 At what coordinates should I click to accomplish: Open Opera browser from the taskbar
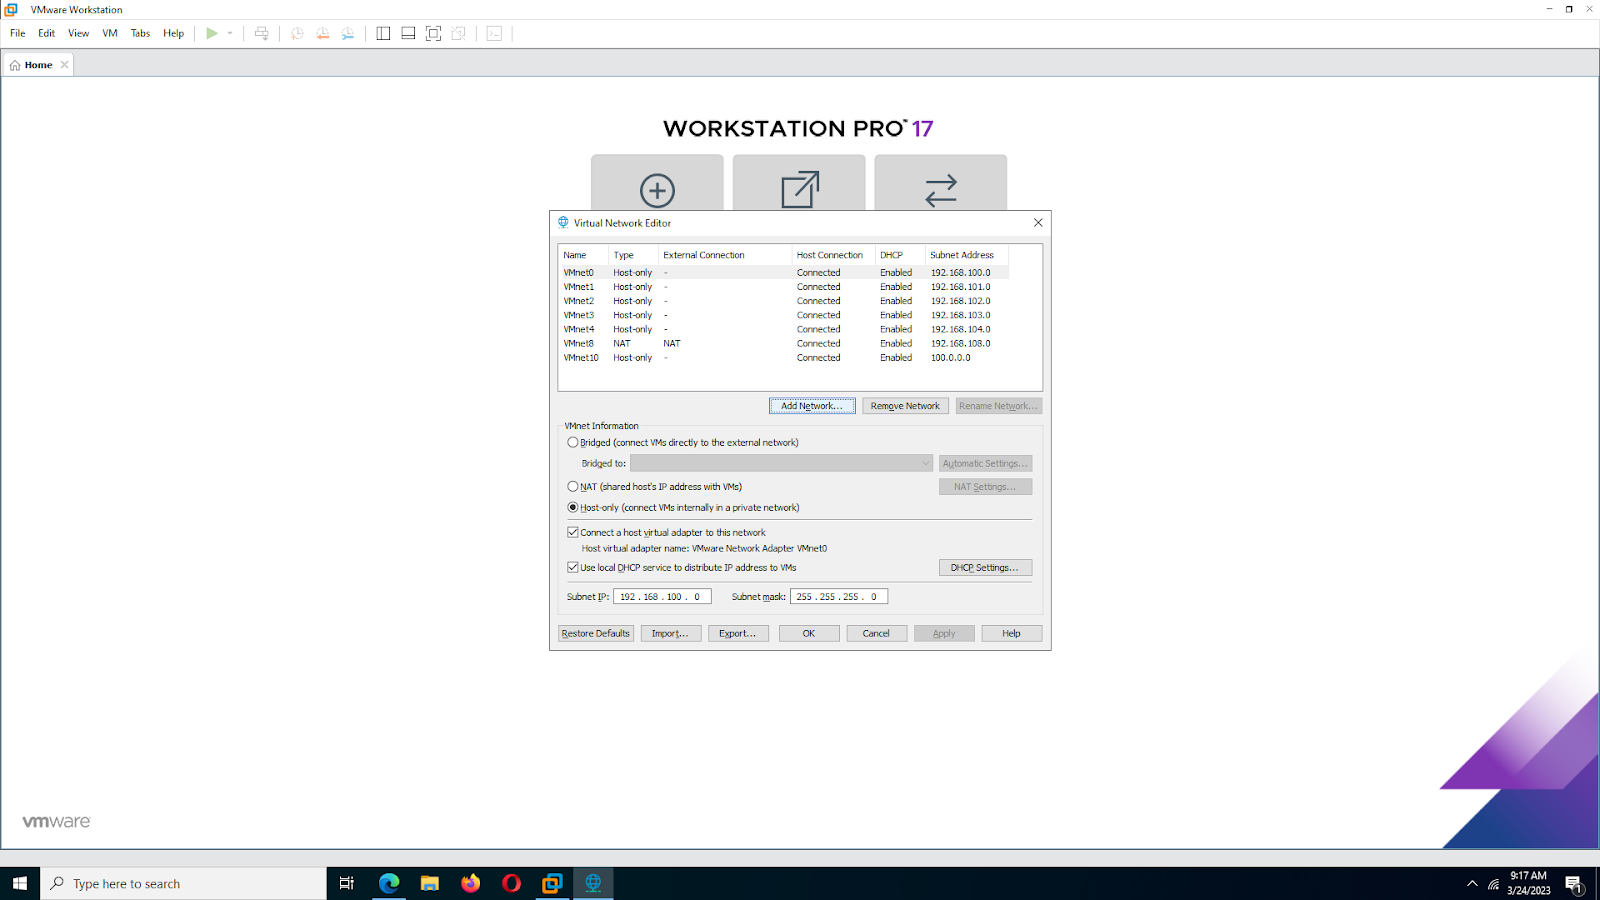511,883
